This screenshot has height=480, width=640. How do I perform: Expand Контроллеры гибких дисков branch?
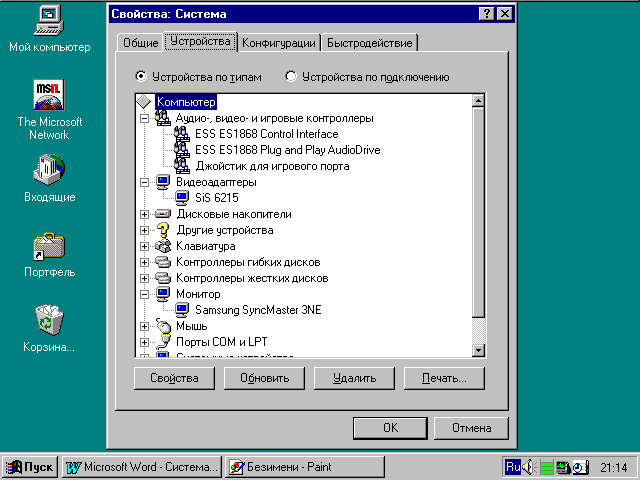pos(144,262)
